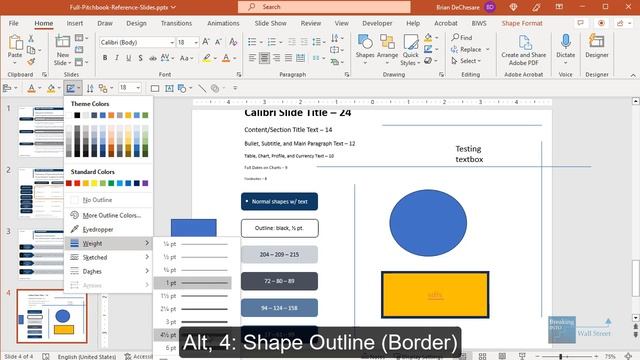
Task: Toggle italic formatting
Action: point(117,58)
